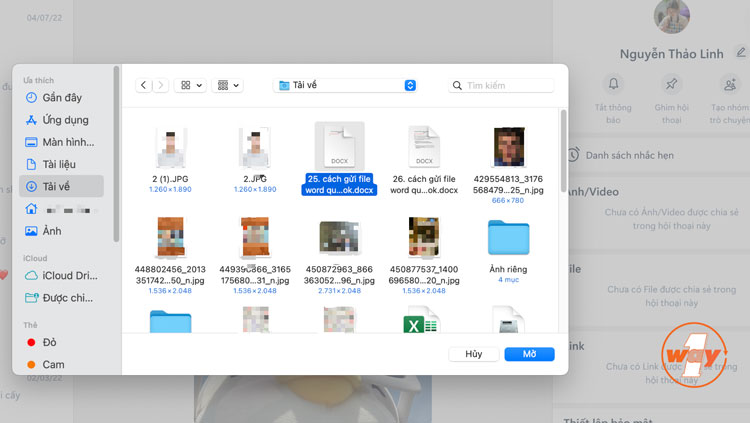Click the magnifier search icon
The height and width of the screenshot is (423, 750).
[x=457, y=85]
